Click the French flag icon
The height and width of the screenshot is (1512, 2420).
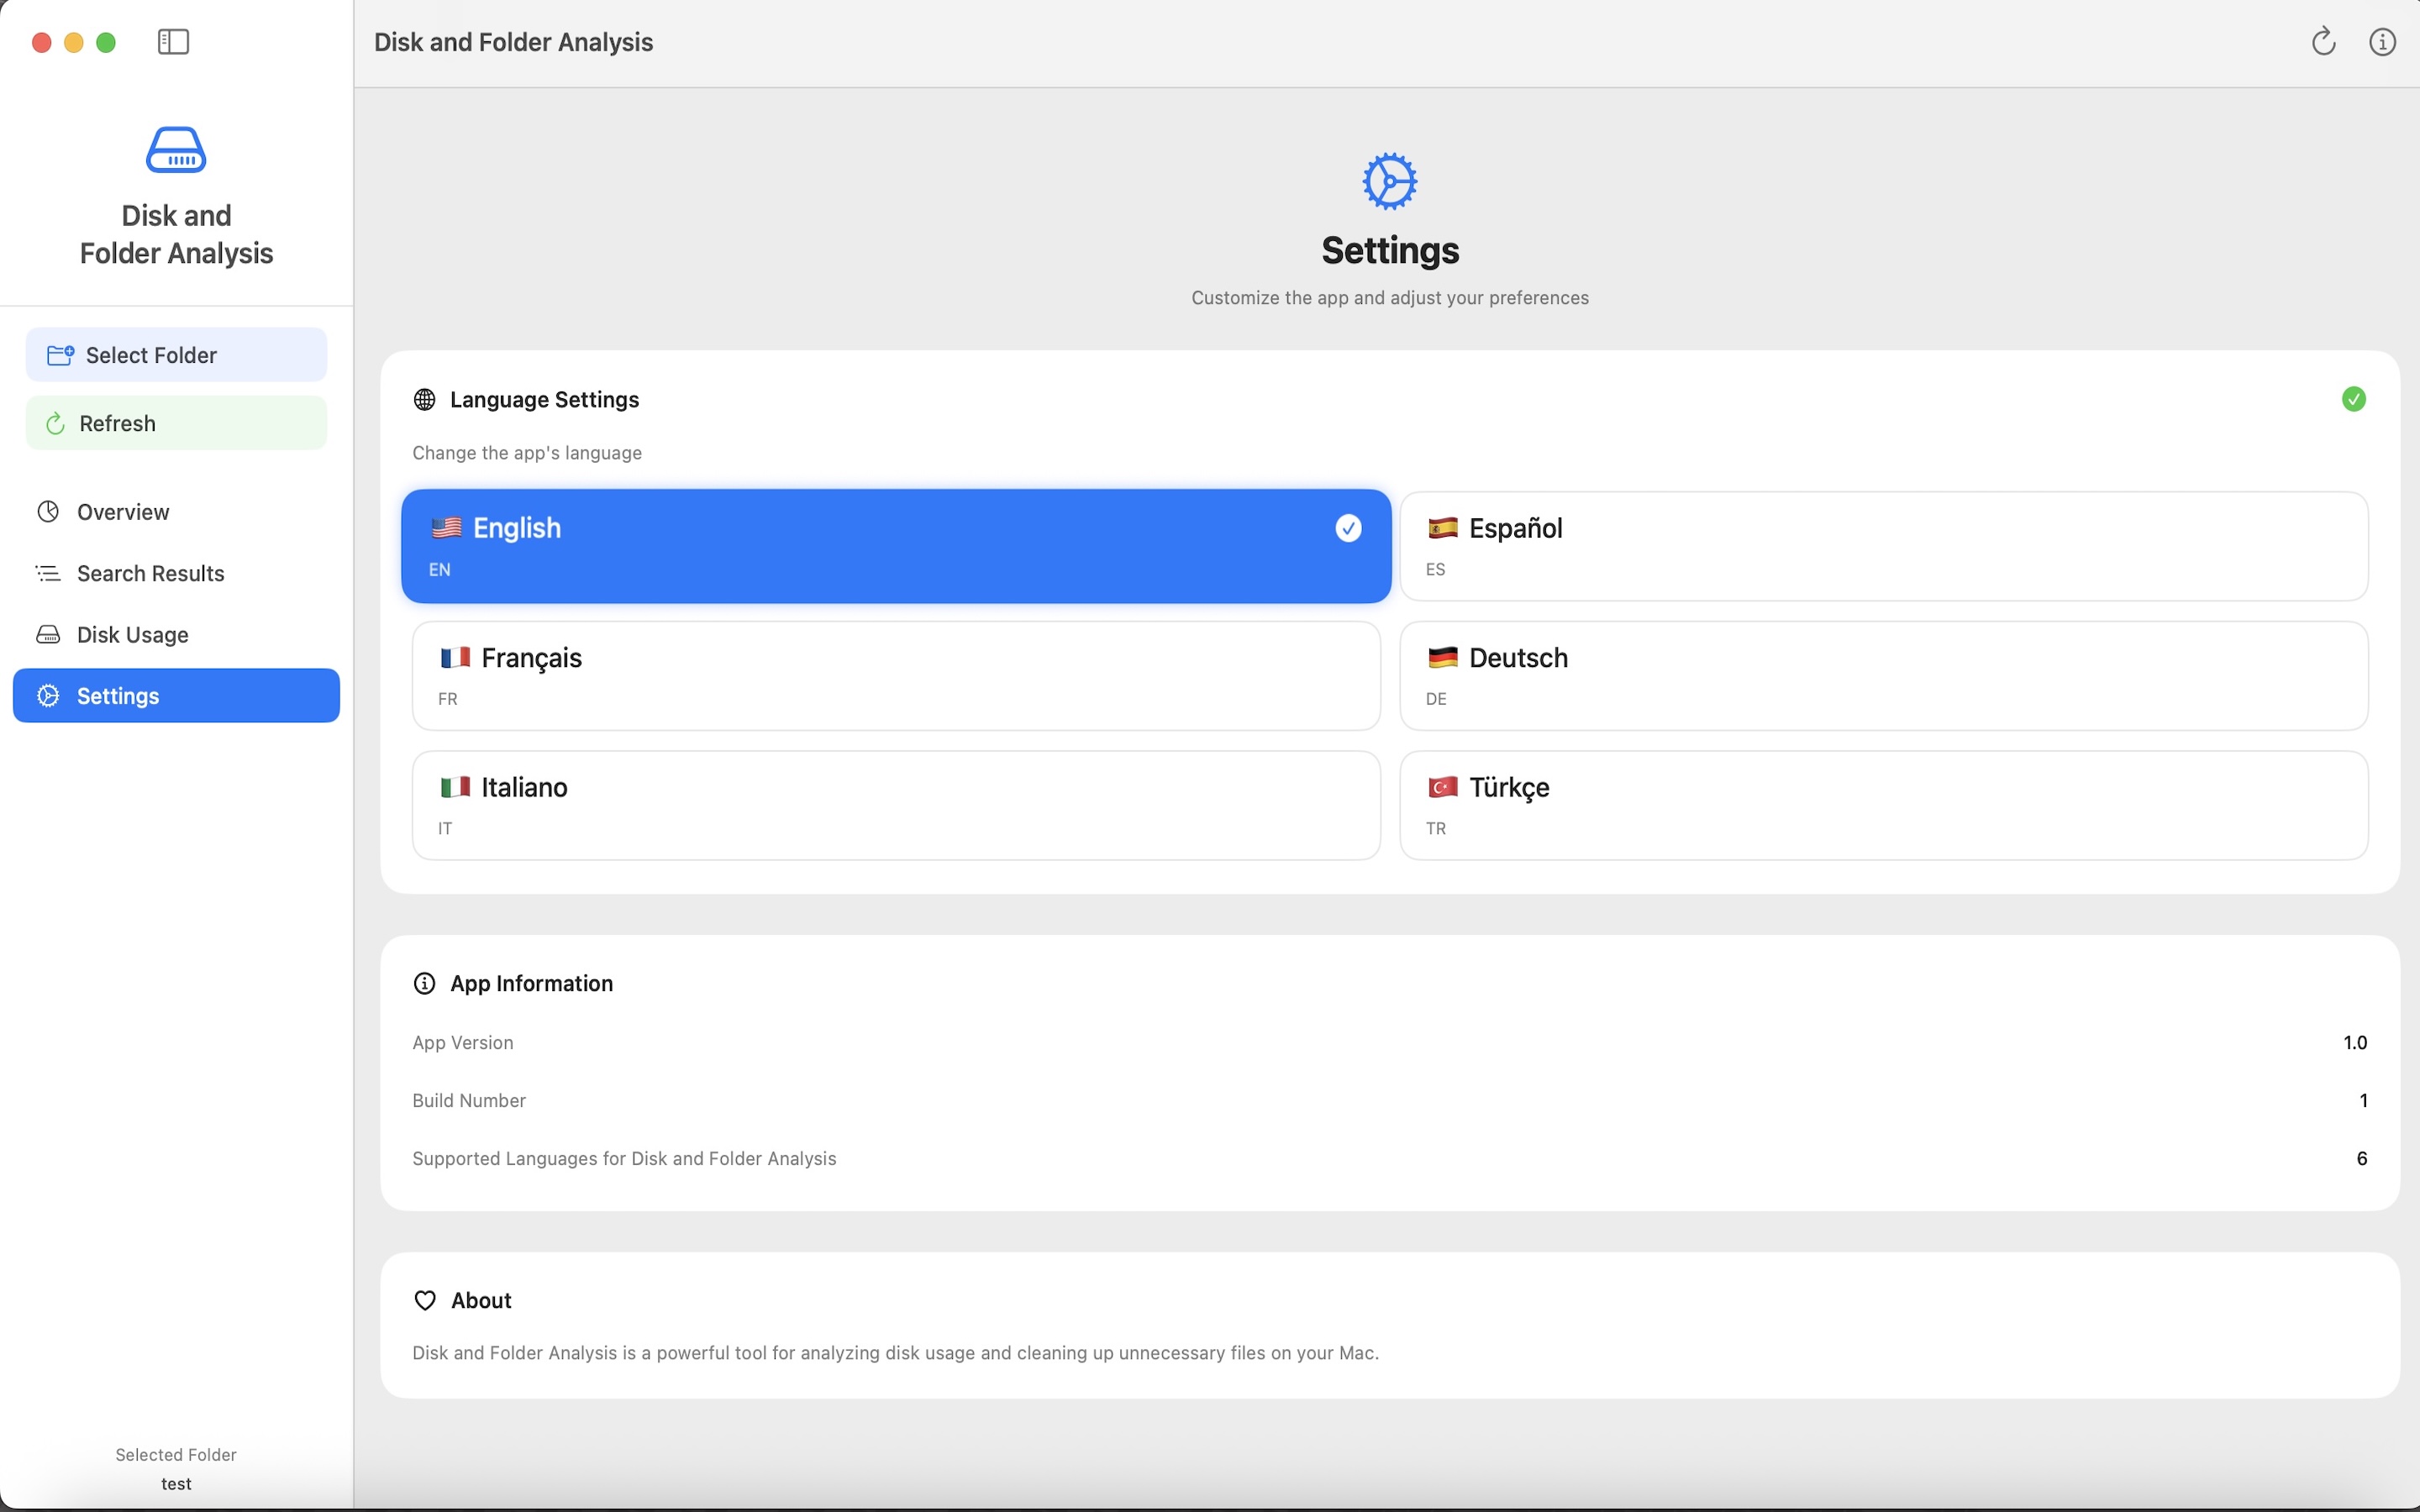[455, 658]
